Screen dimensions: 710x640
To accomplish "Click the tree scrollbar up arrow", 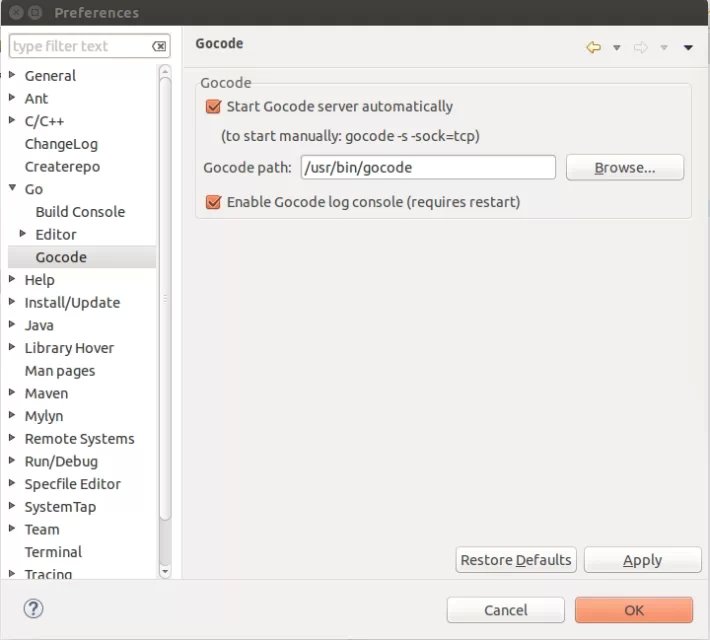I will [165, 71].
